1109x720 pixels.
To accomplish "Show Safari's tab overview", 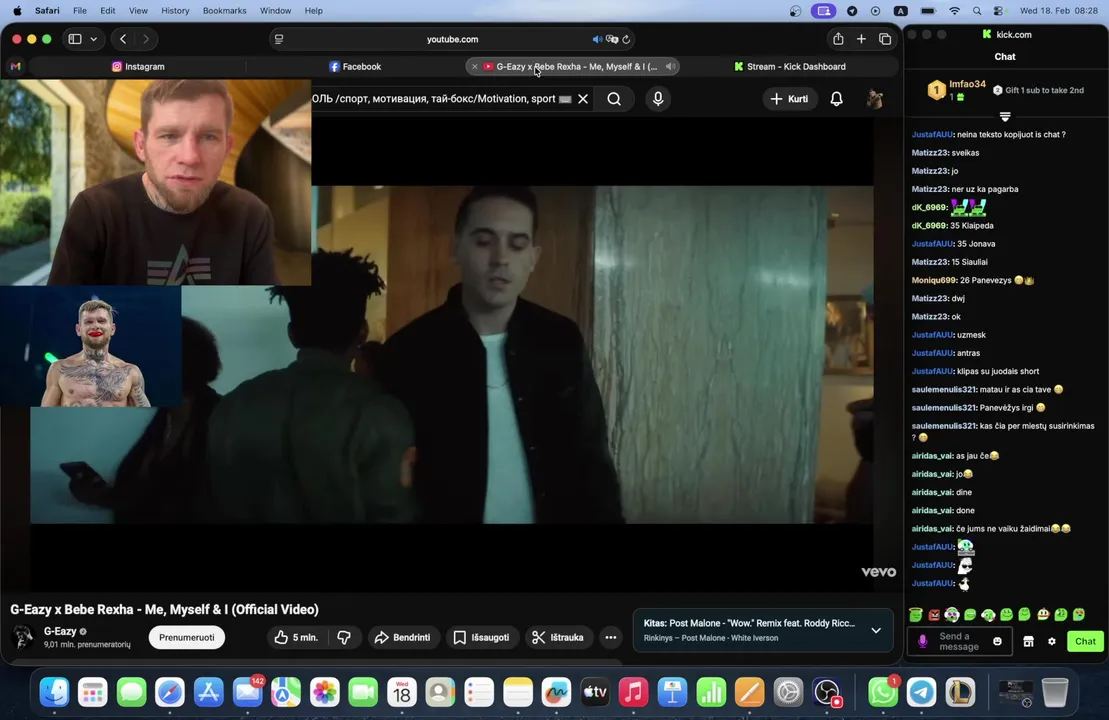I will (x=885, y=39).
